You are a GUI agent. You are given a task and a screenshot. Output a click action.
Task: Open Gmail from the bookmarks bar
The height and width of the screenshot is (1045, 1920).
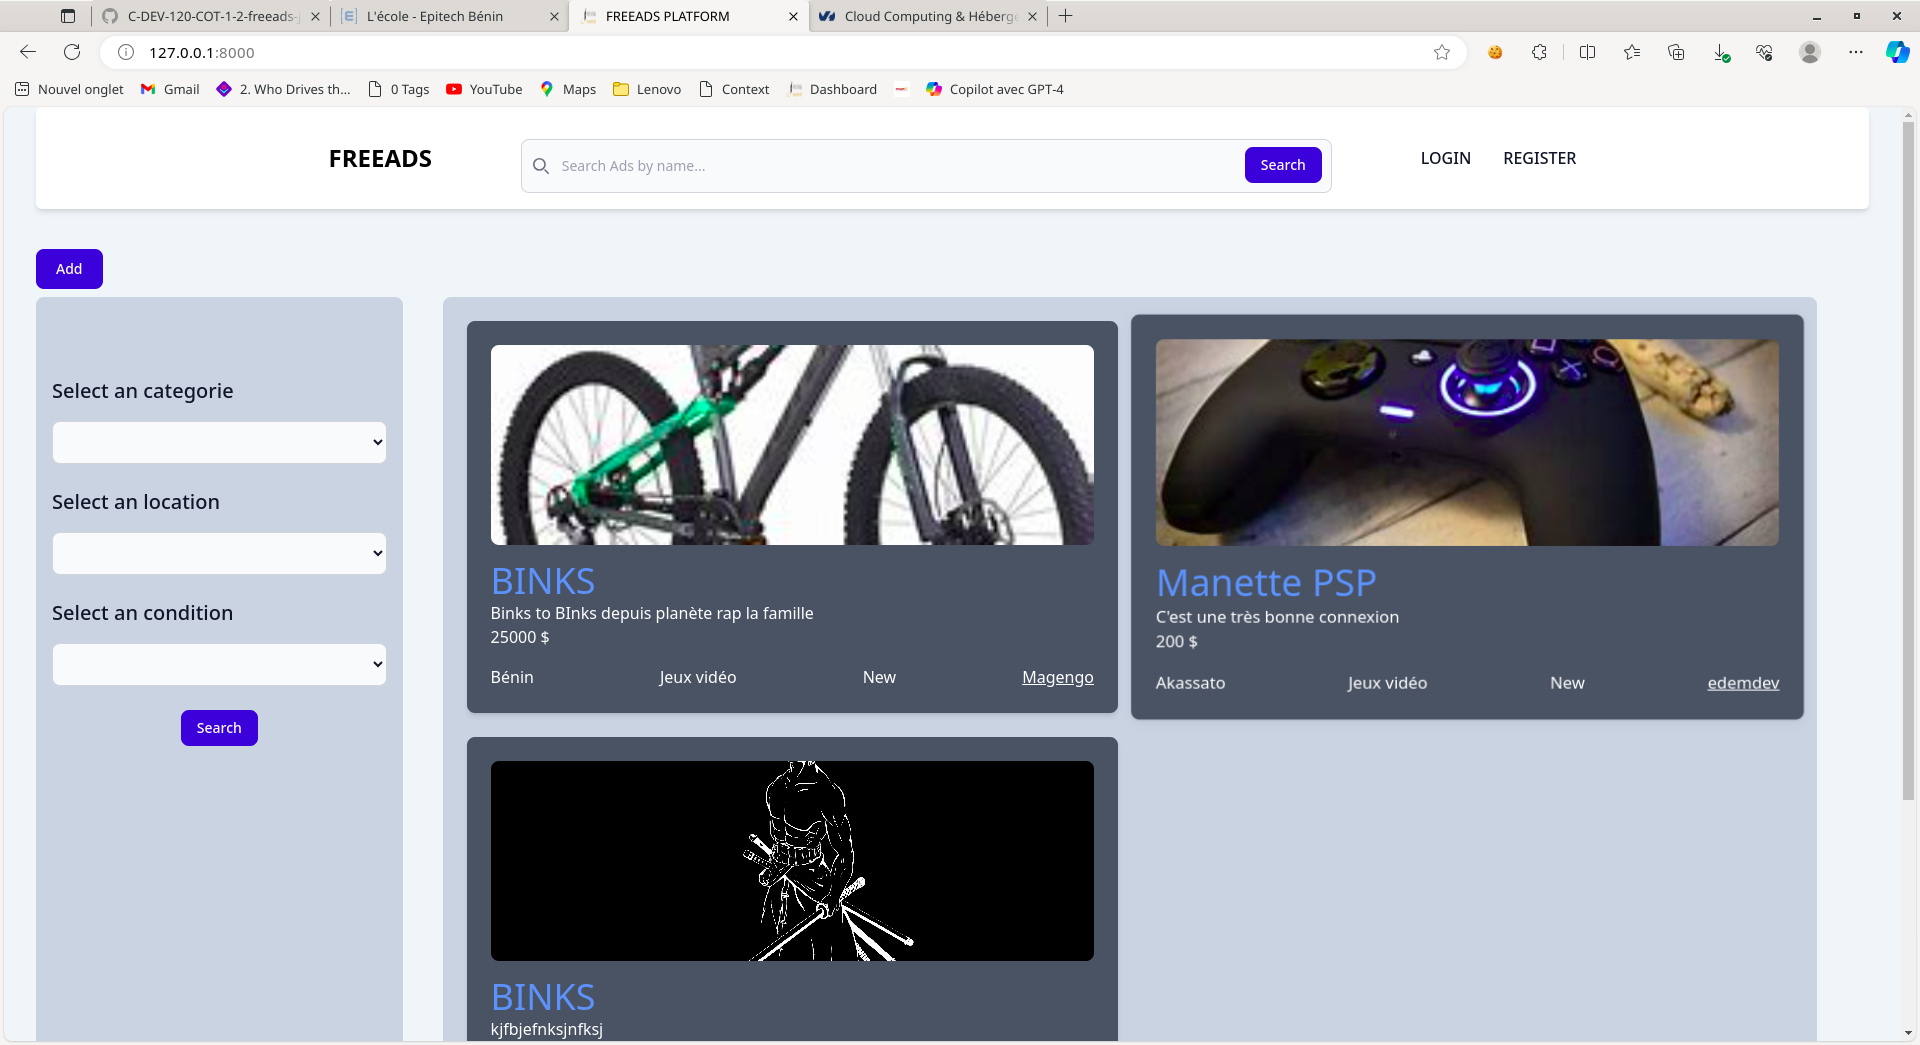click(168, 89)
